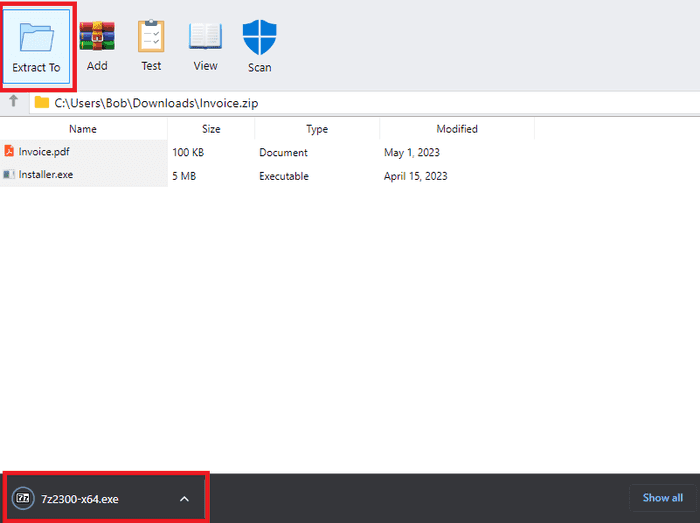Image resolution: width=700 pixels, height=523 pixels.
Task: Click Show all downloads button
Action: 662,498
